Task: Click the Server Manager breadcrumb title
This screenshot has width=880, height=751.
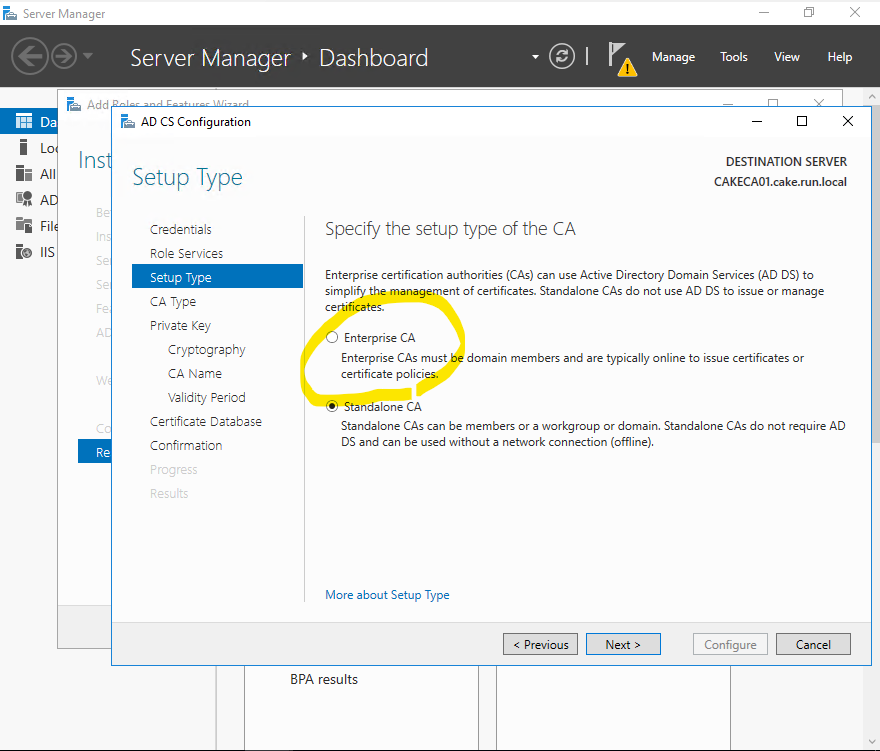Action: tap(210, 58)
